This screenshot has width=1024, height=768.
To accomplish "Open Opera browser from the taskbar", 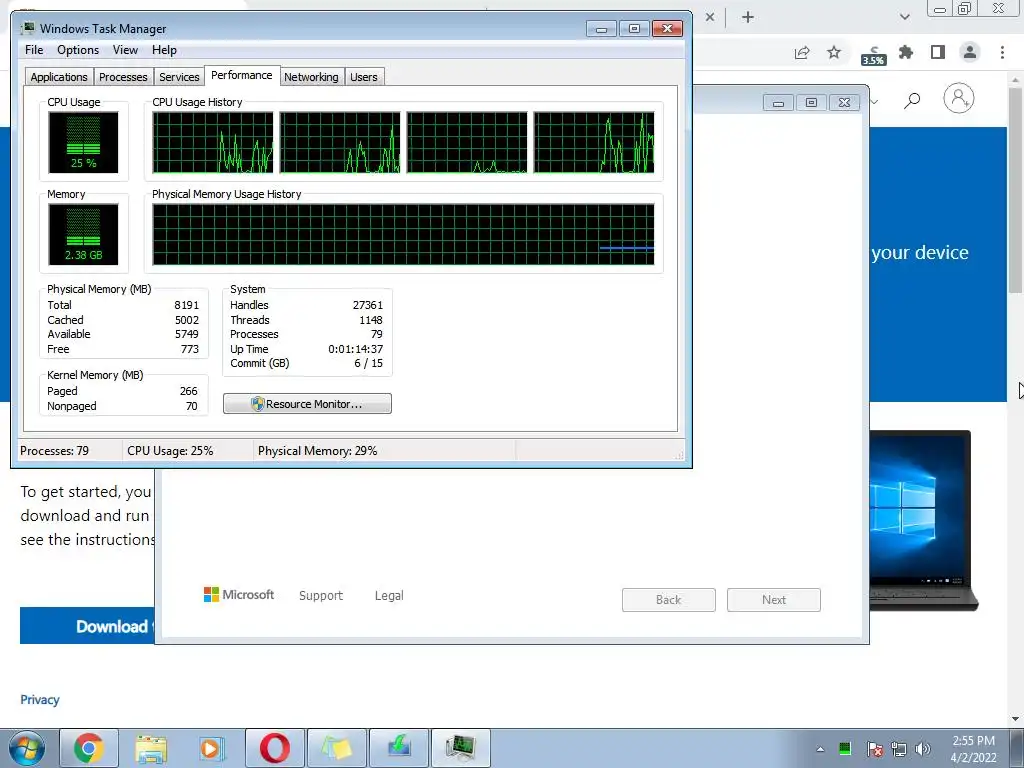I will (x=275, y=748).
